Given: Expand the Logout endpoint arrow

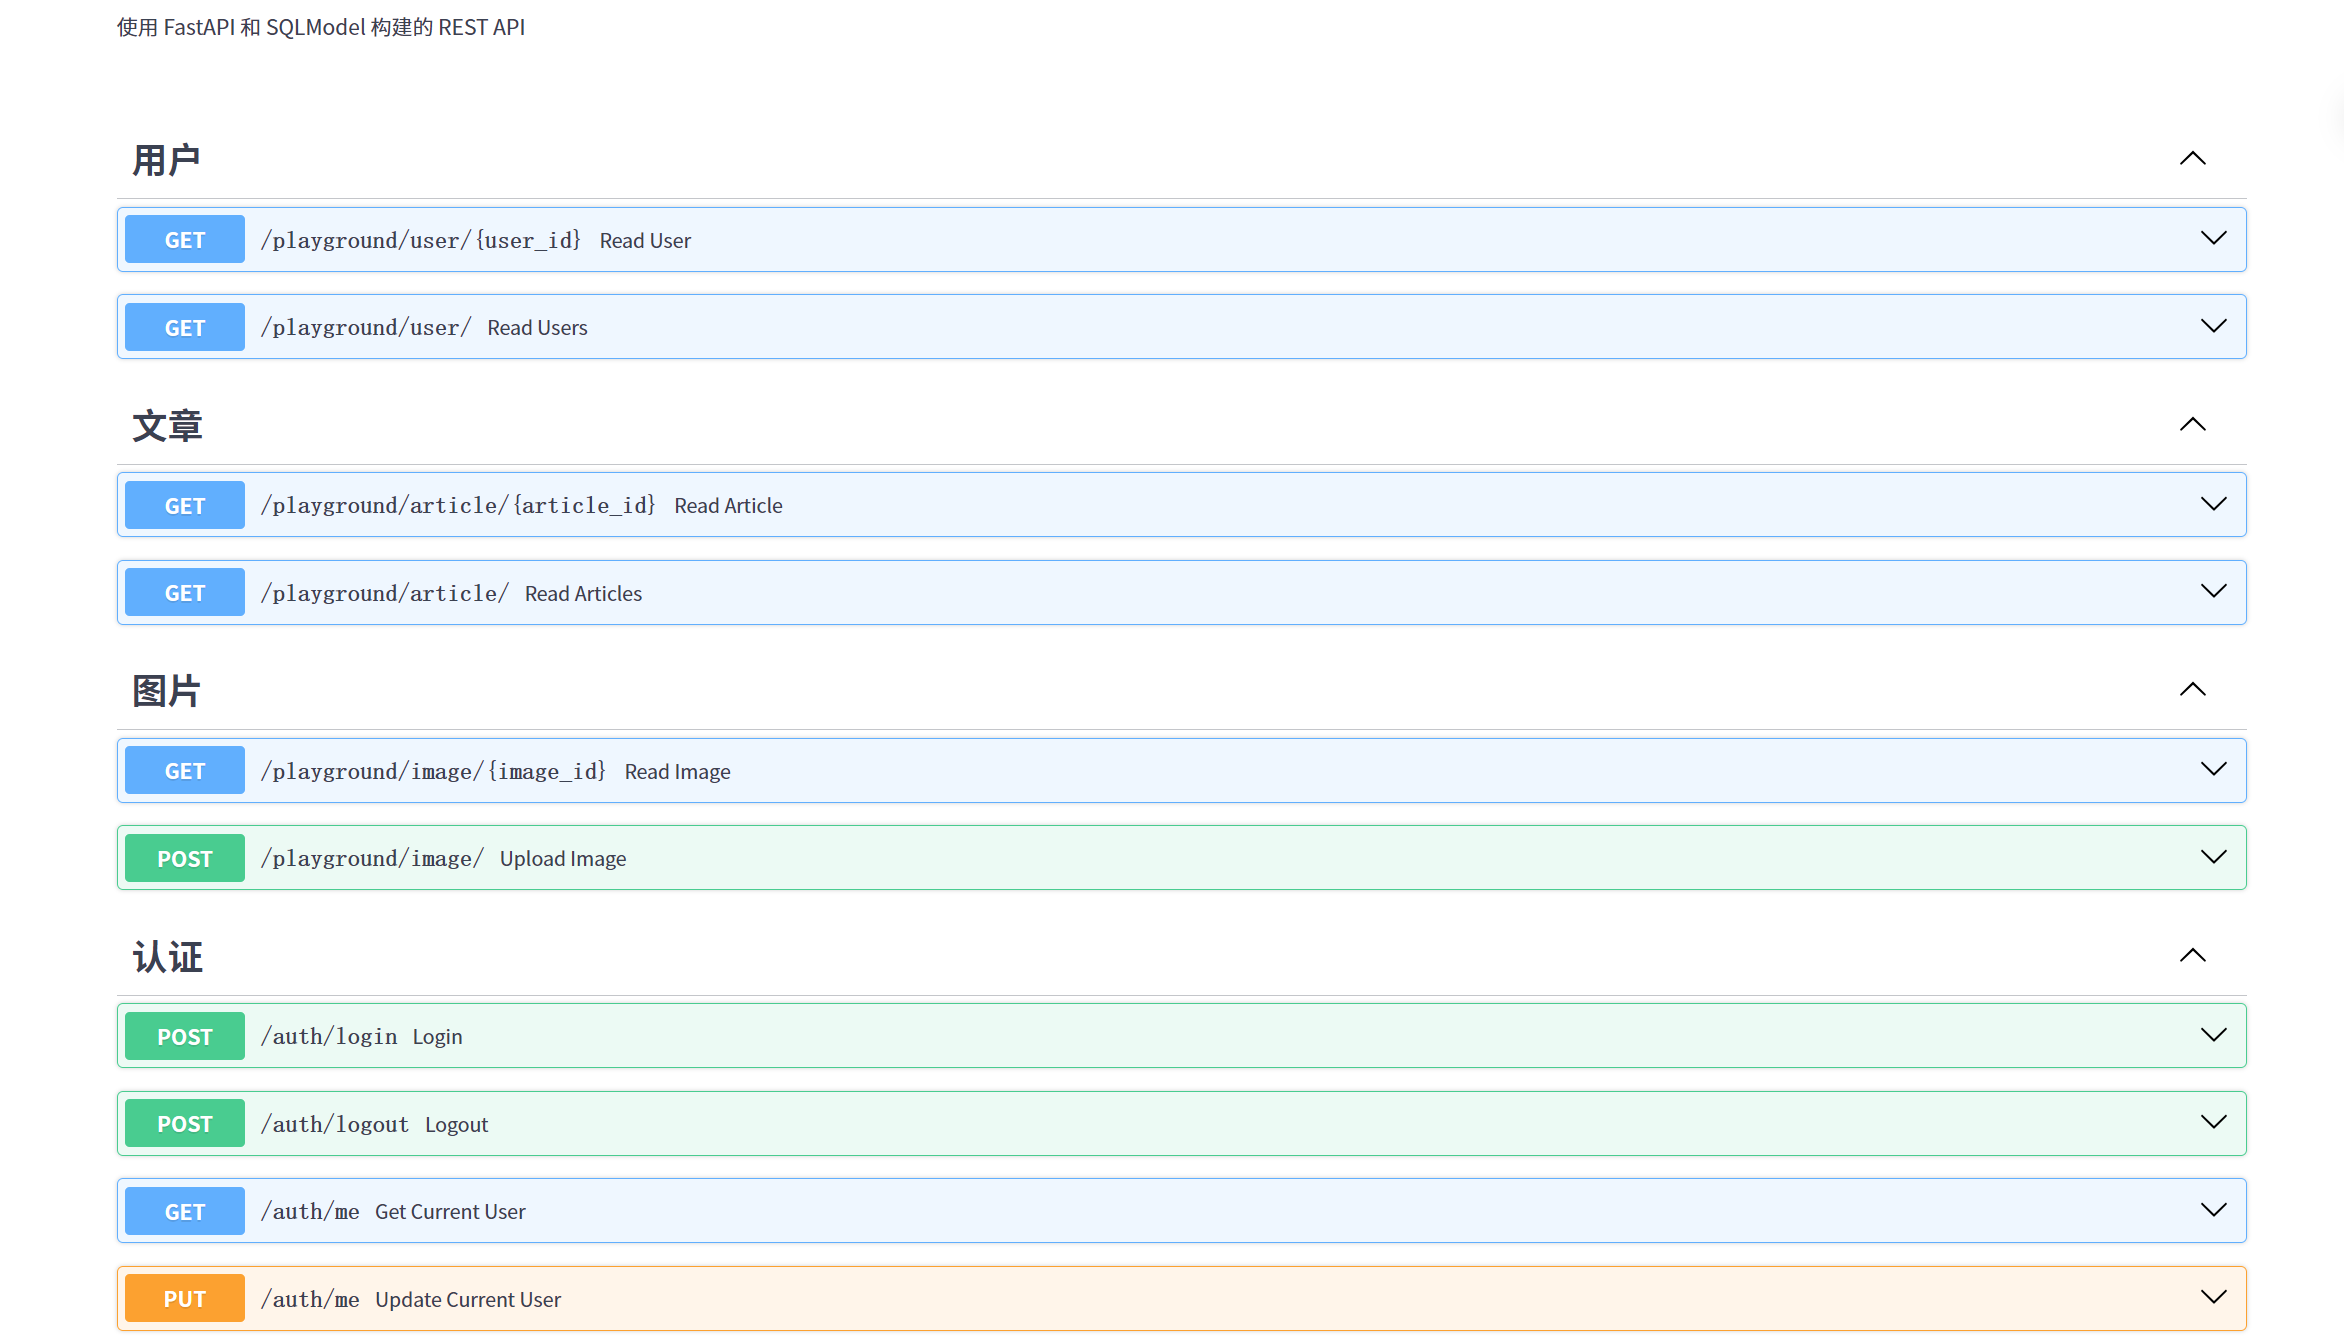Looking at the screenshot, I should 2213,1123.
